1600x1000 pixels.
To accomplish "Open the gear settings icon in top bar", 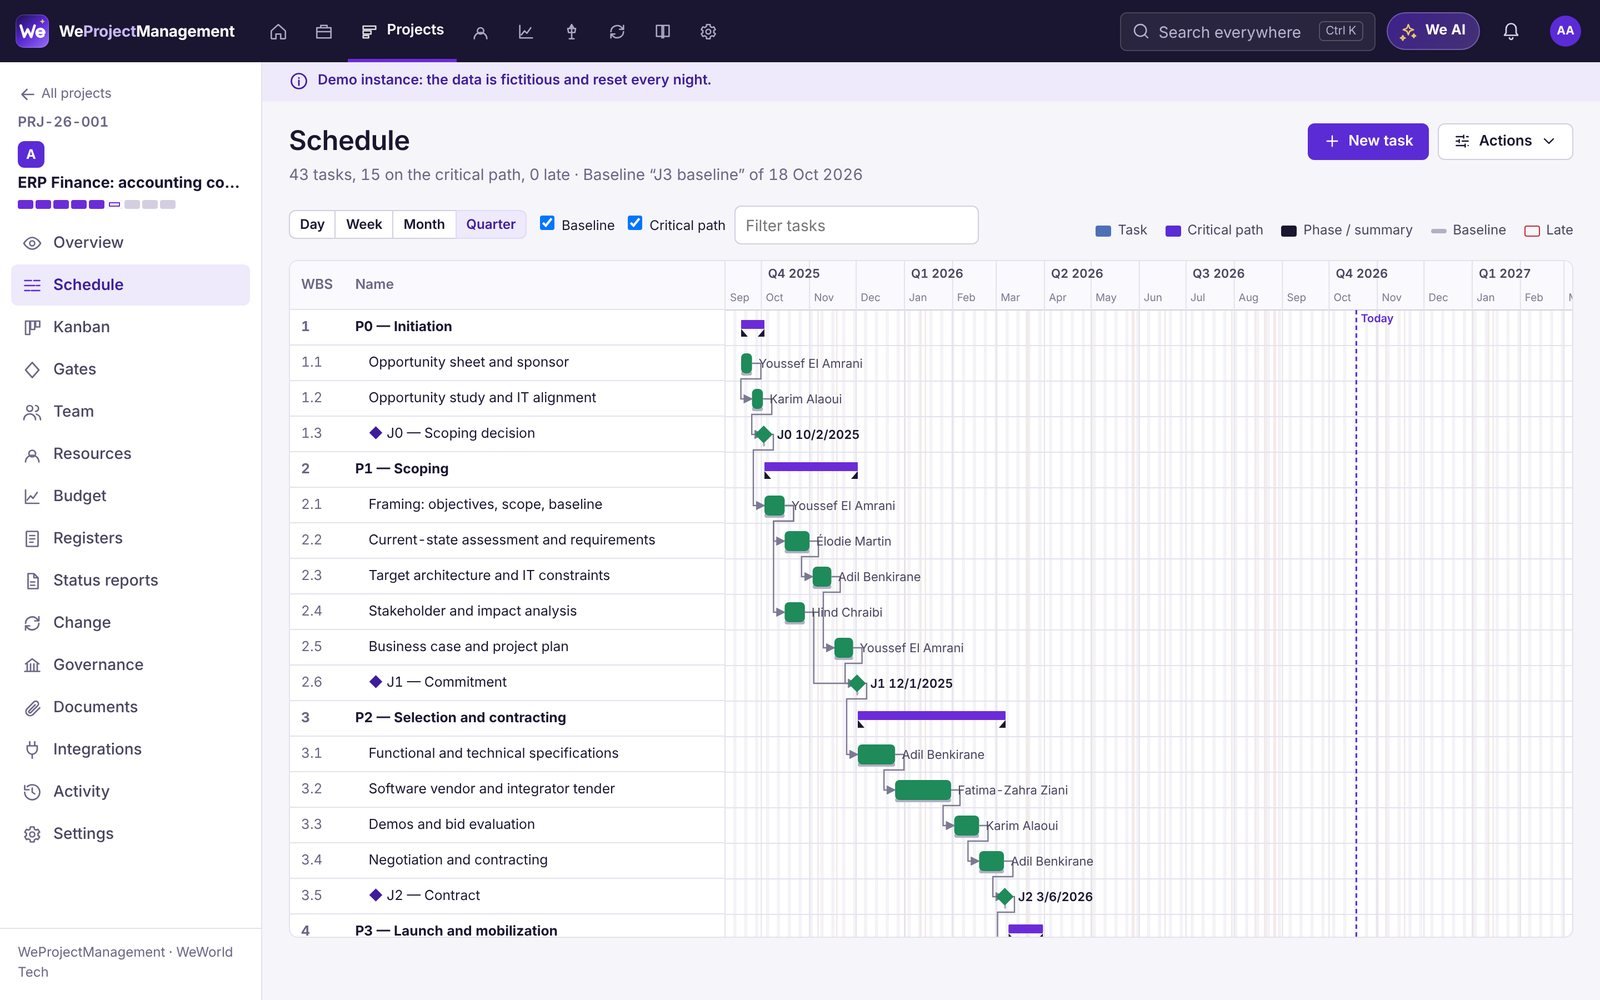I will pyautogui.click(x=708, y=31).
